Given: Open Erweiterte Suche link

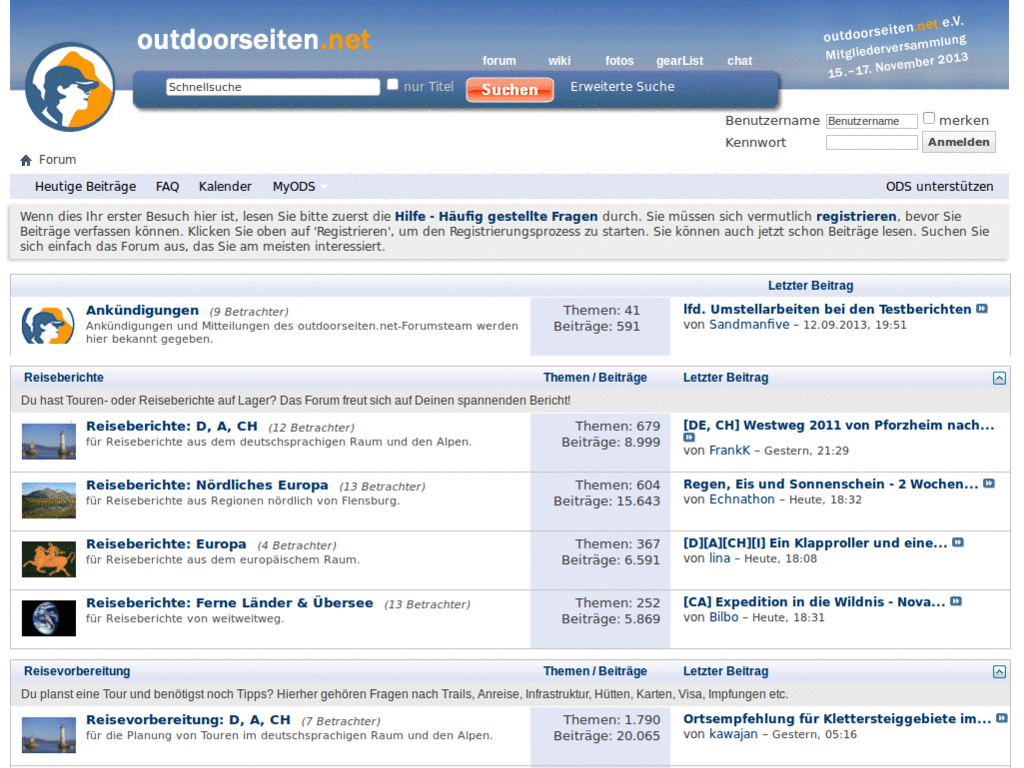Looking at the screenshot, I should (622, 87).
